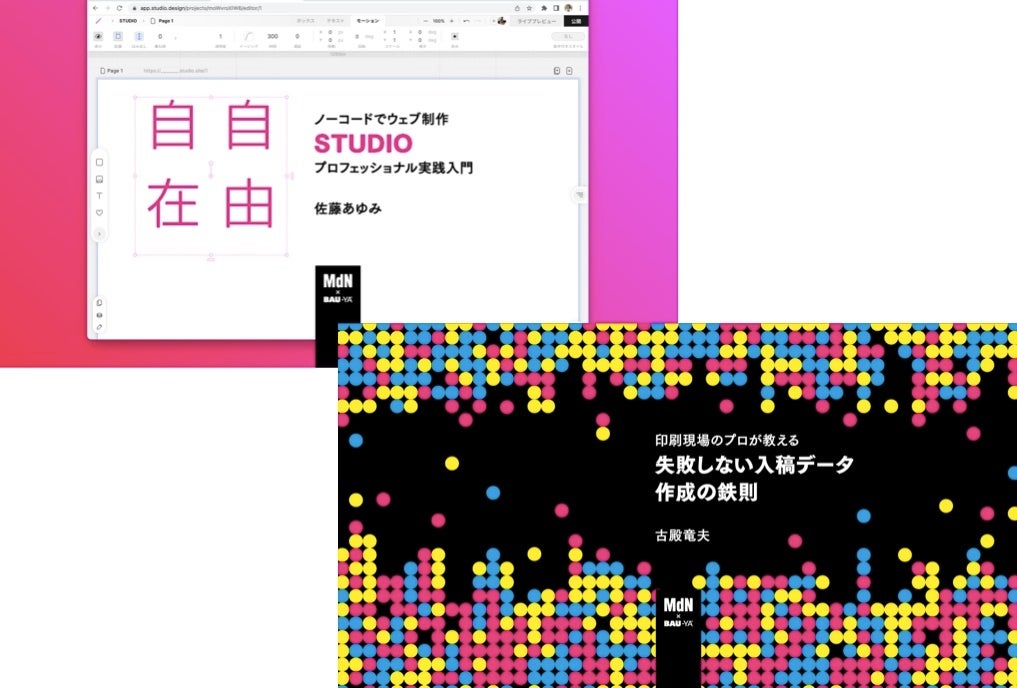Click the Page 1 label above the canvas
The width and height of the screenshot is (1017, 688).
click(112, 71)
